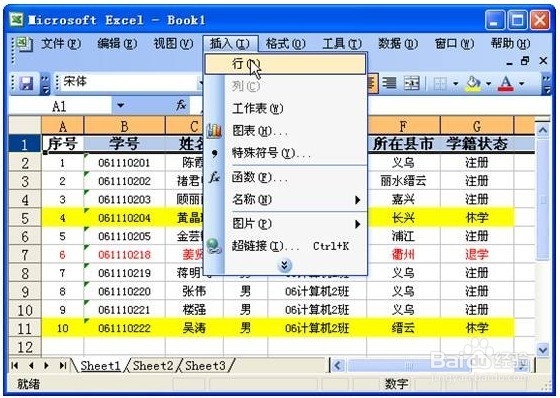The width and height of the screenshot is (560, 398).
Task: Open the formatting toolbar options at far right
Action: (546, 84)
